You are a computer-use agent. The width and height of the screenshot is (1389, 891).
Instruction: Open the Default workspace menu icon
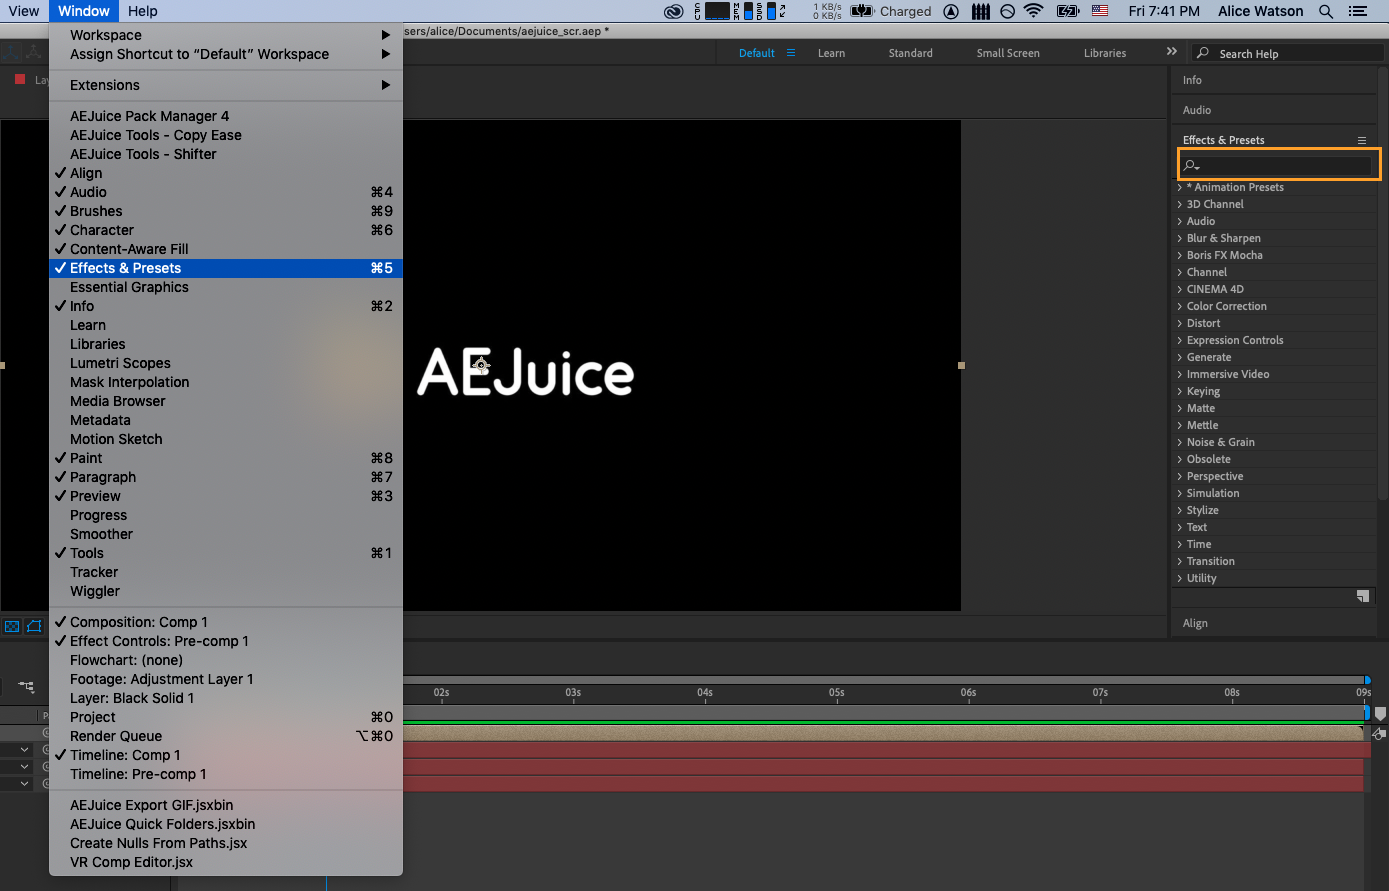[791, 53]
